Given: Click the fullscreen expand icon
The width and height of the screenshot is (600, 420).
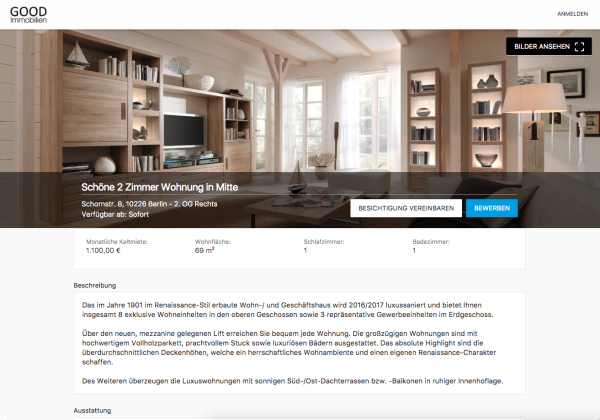Looking at the screenshot, I should click(579, 47).
